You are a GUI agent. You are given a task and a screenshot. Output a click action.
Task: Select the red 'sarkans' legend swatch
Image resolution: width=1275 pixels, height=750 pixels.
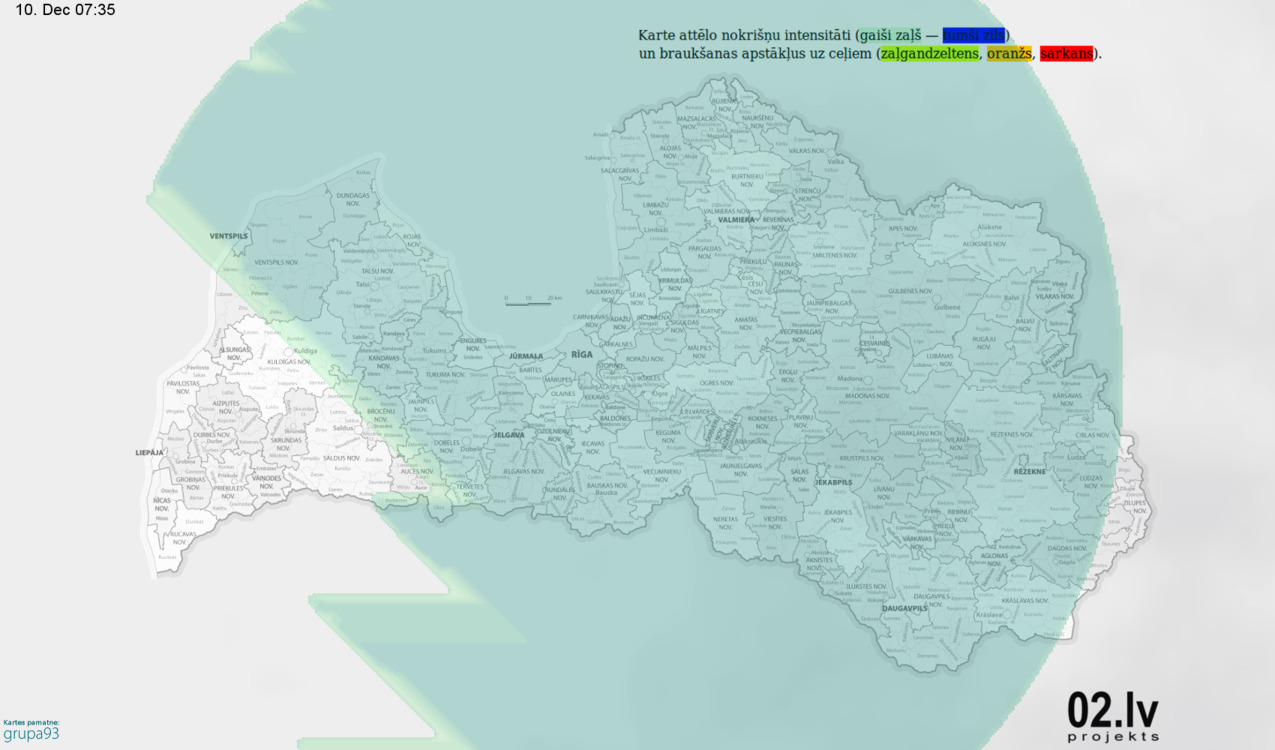pos(1066,54)
